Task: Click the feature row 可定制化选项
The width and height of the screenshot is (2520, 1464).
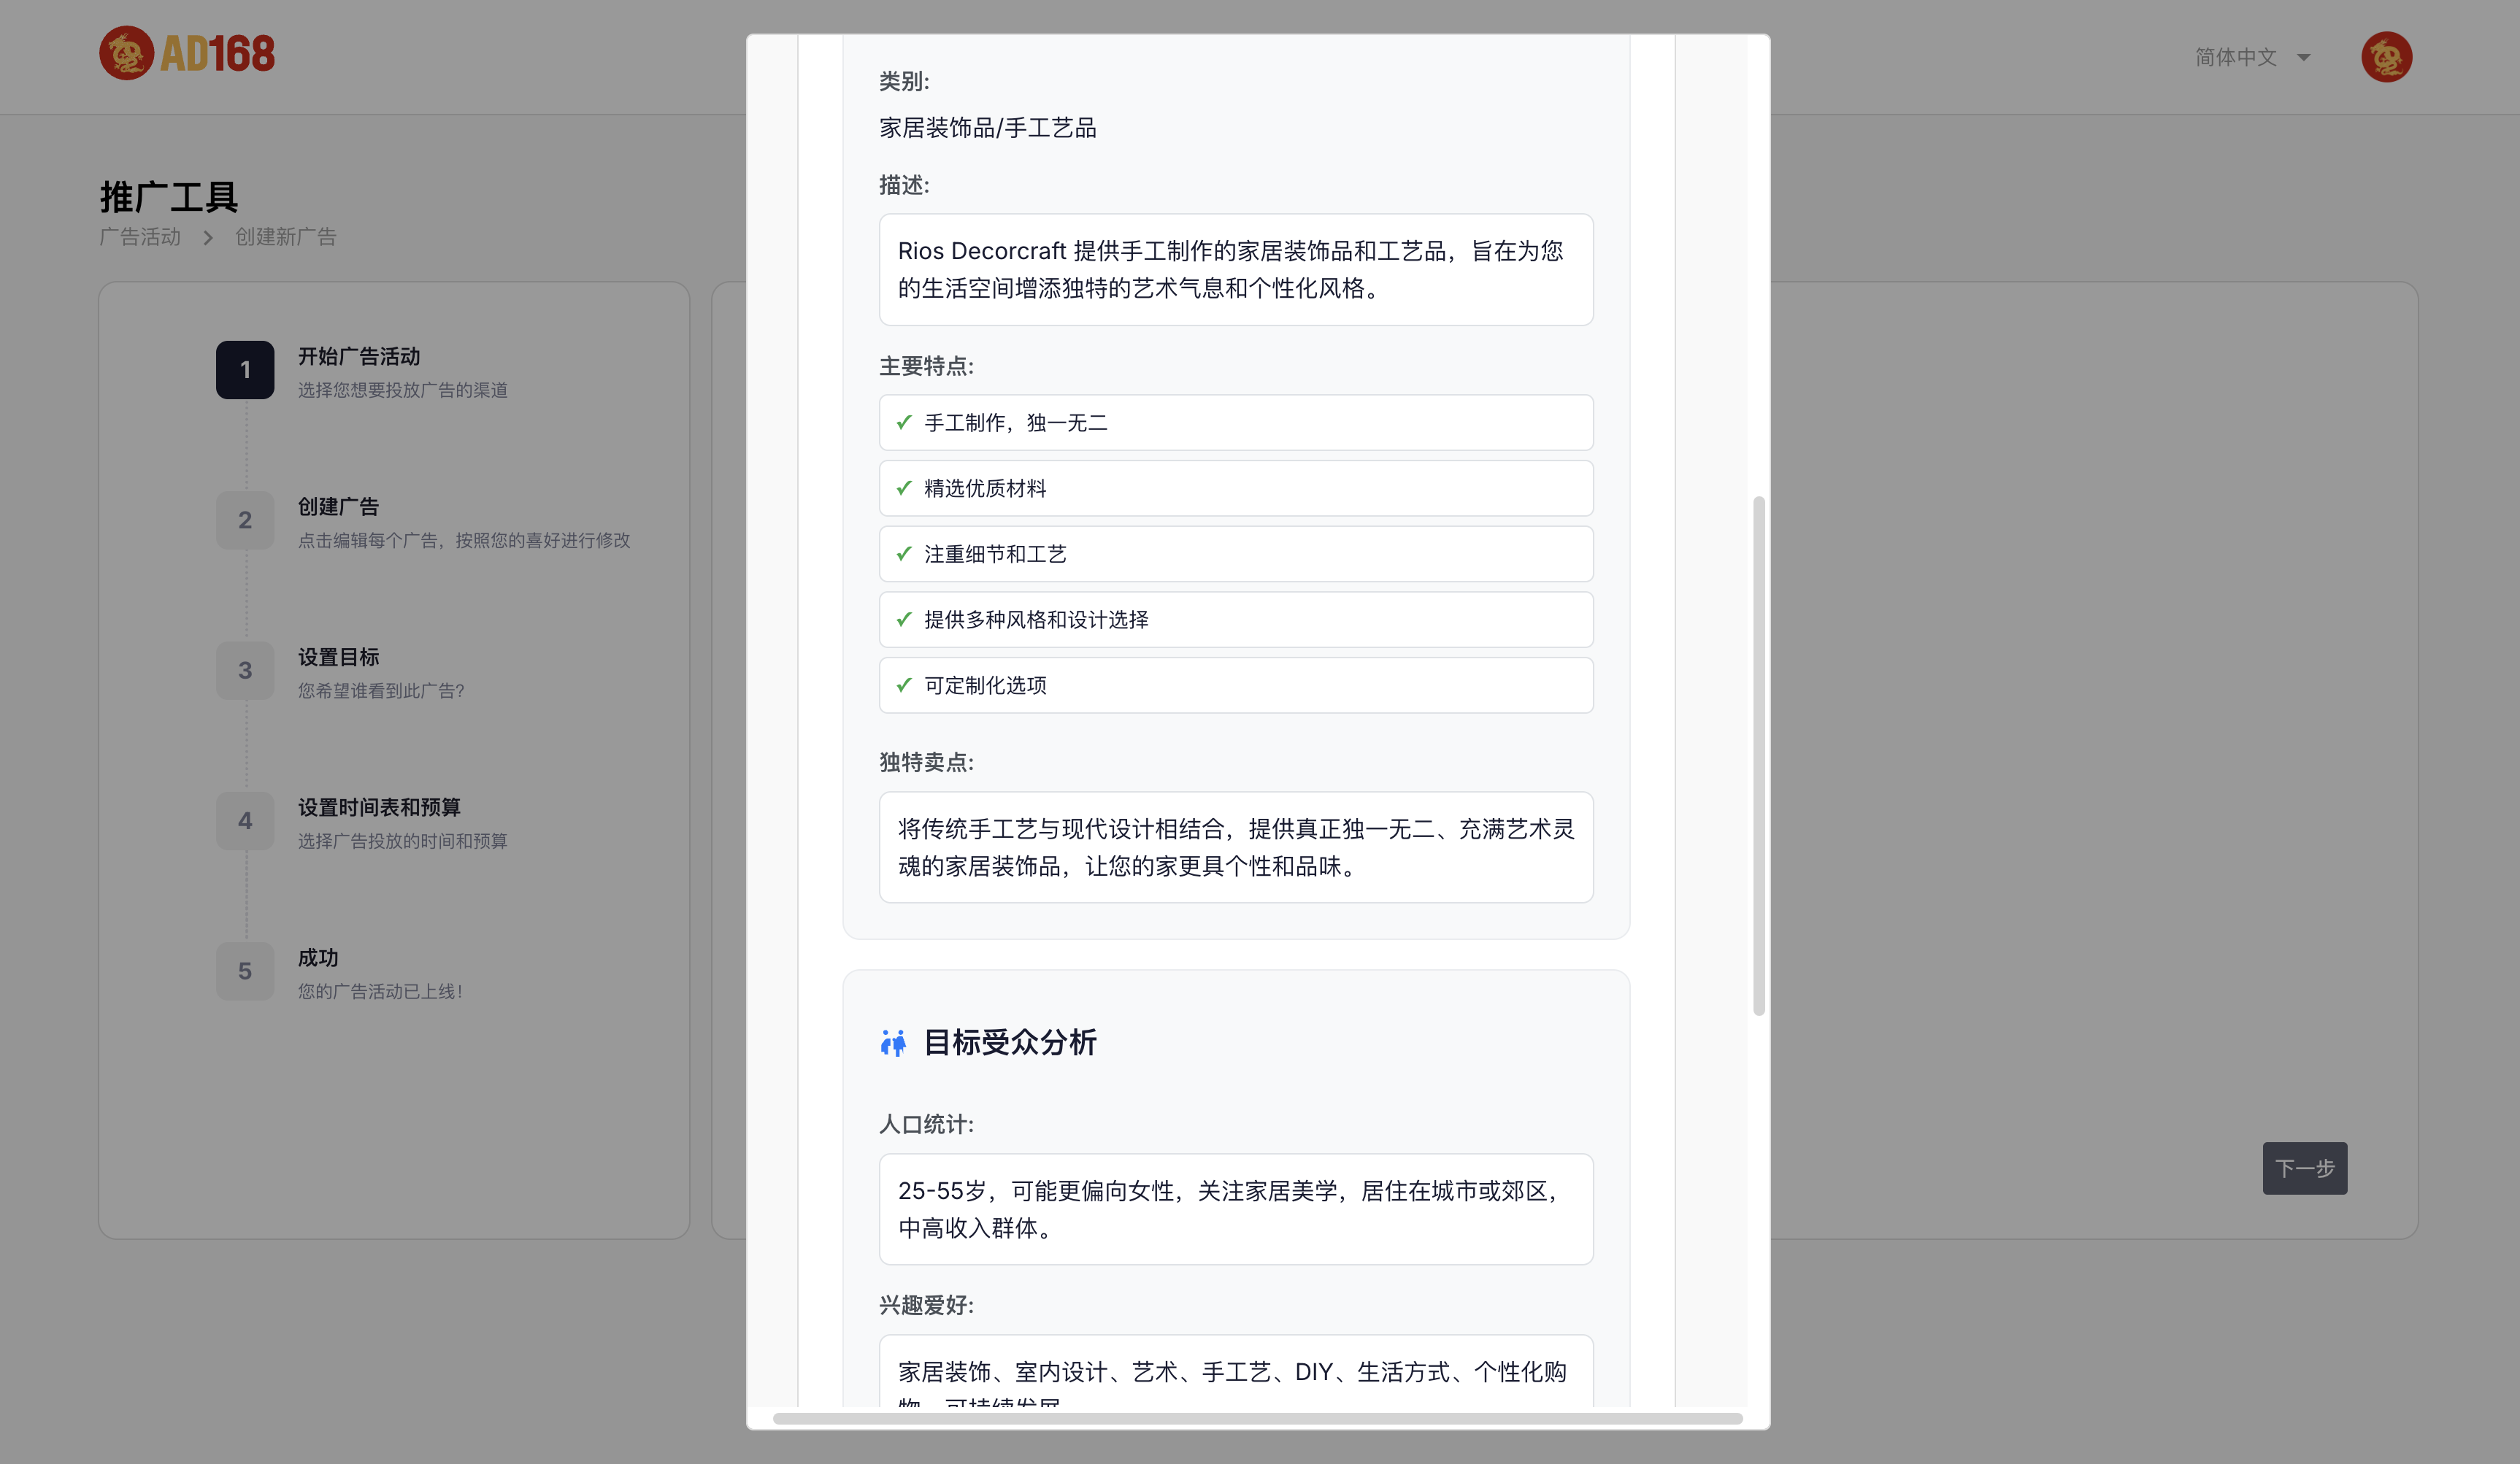Action: point(1236,685)
